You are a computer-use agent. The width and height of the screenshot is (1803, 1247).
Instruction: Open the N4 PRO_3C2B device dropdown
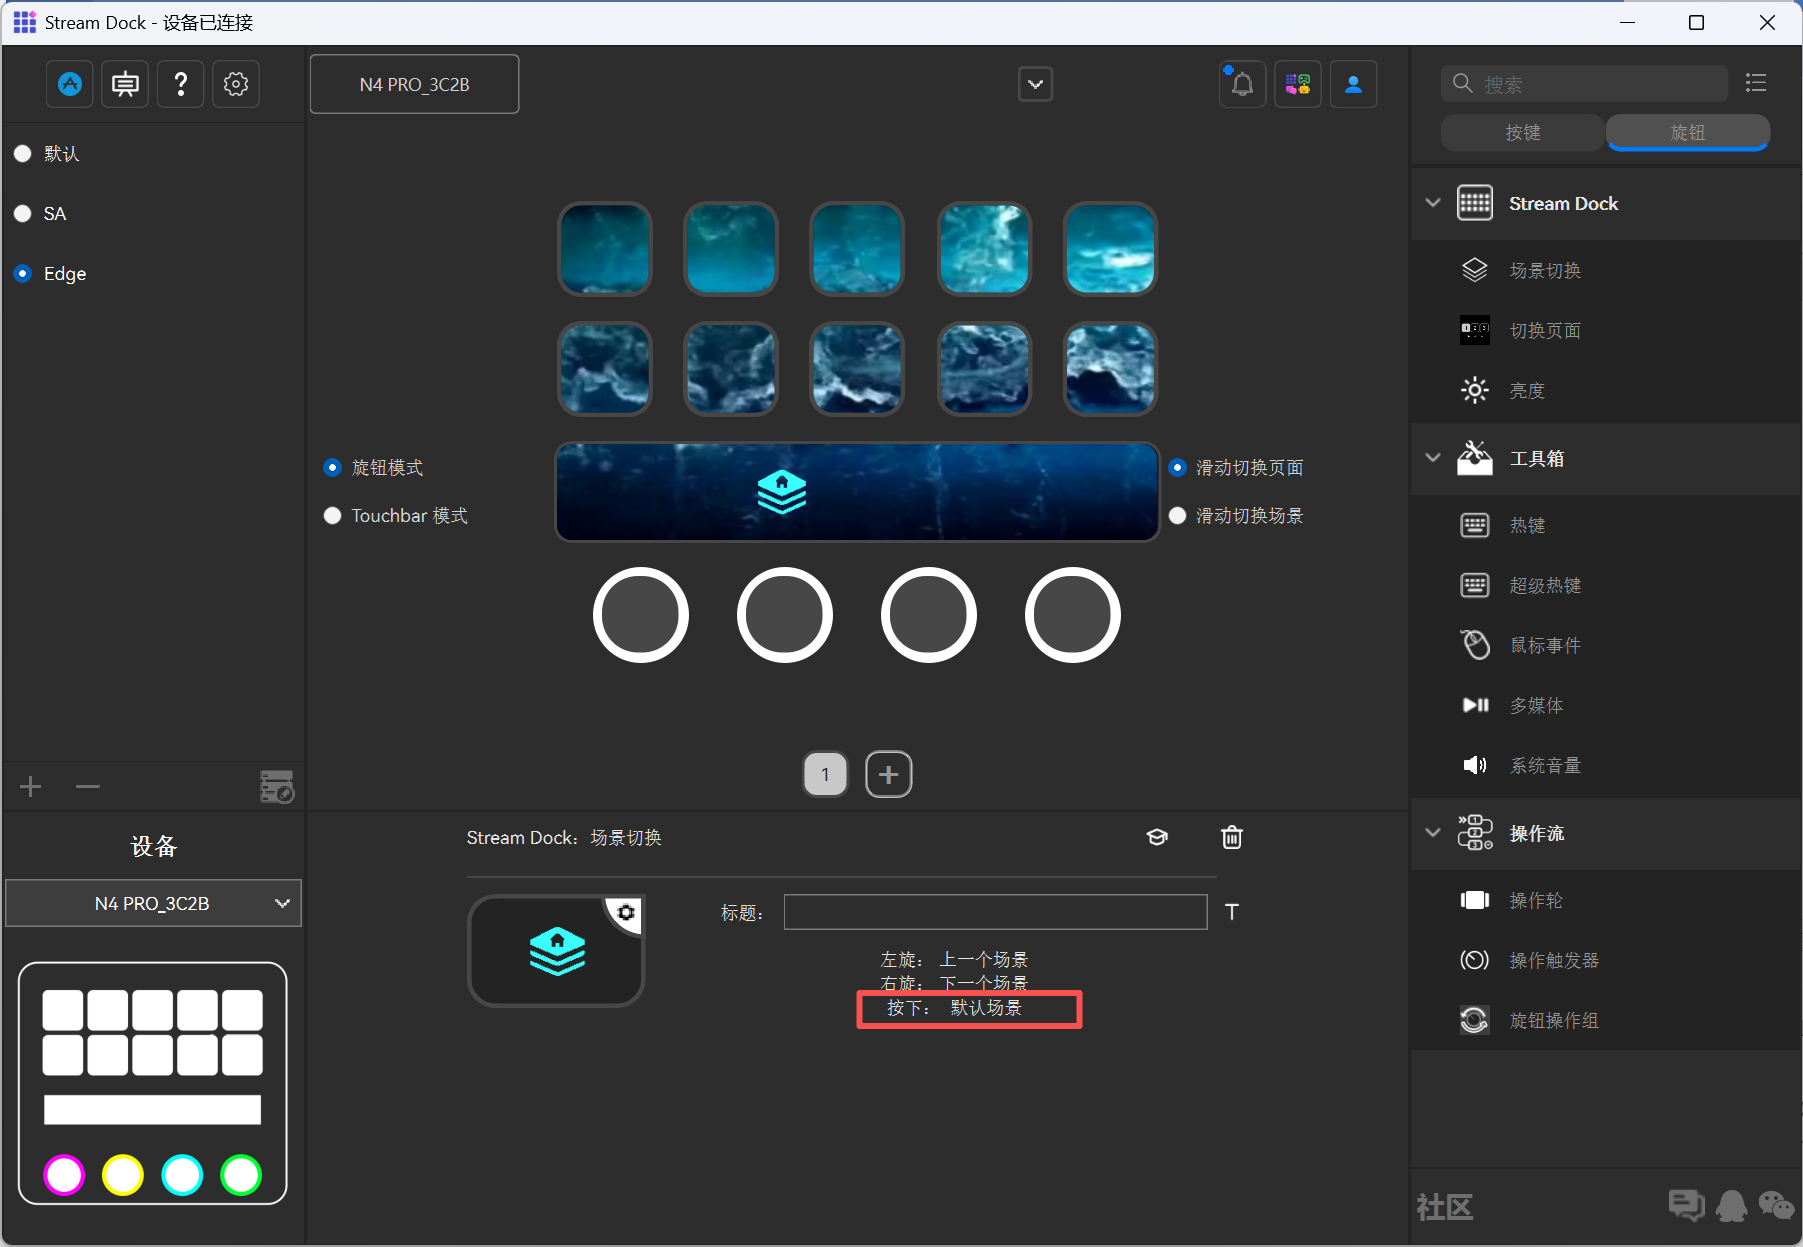(153, 903)
